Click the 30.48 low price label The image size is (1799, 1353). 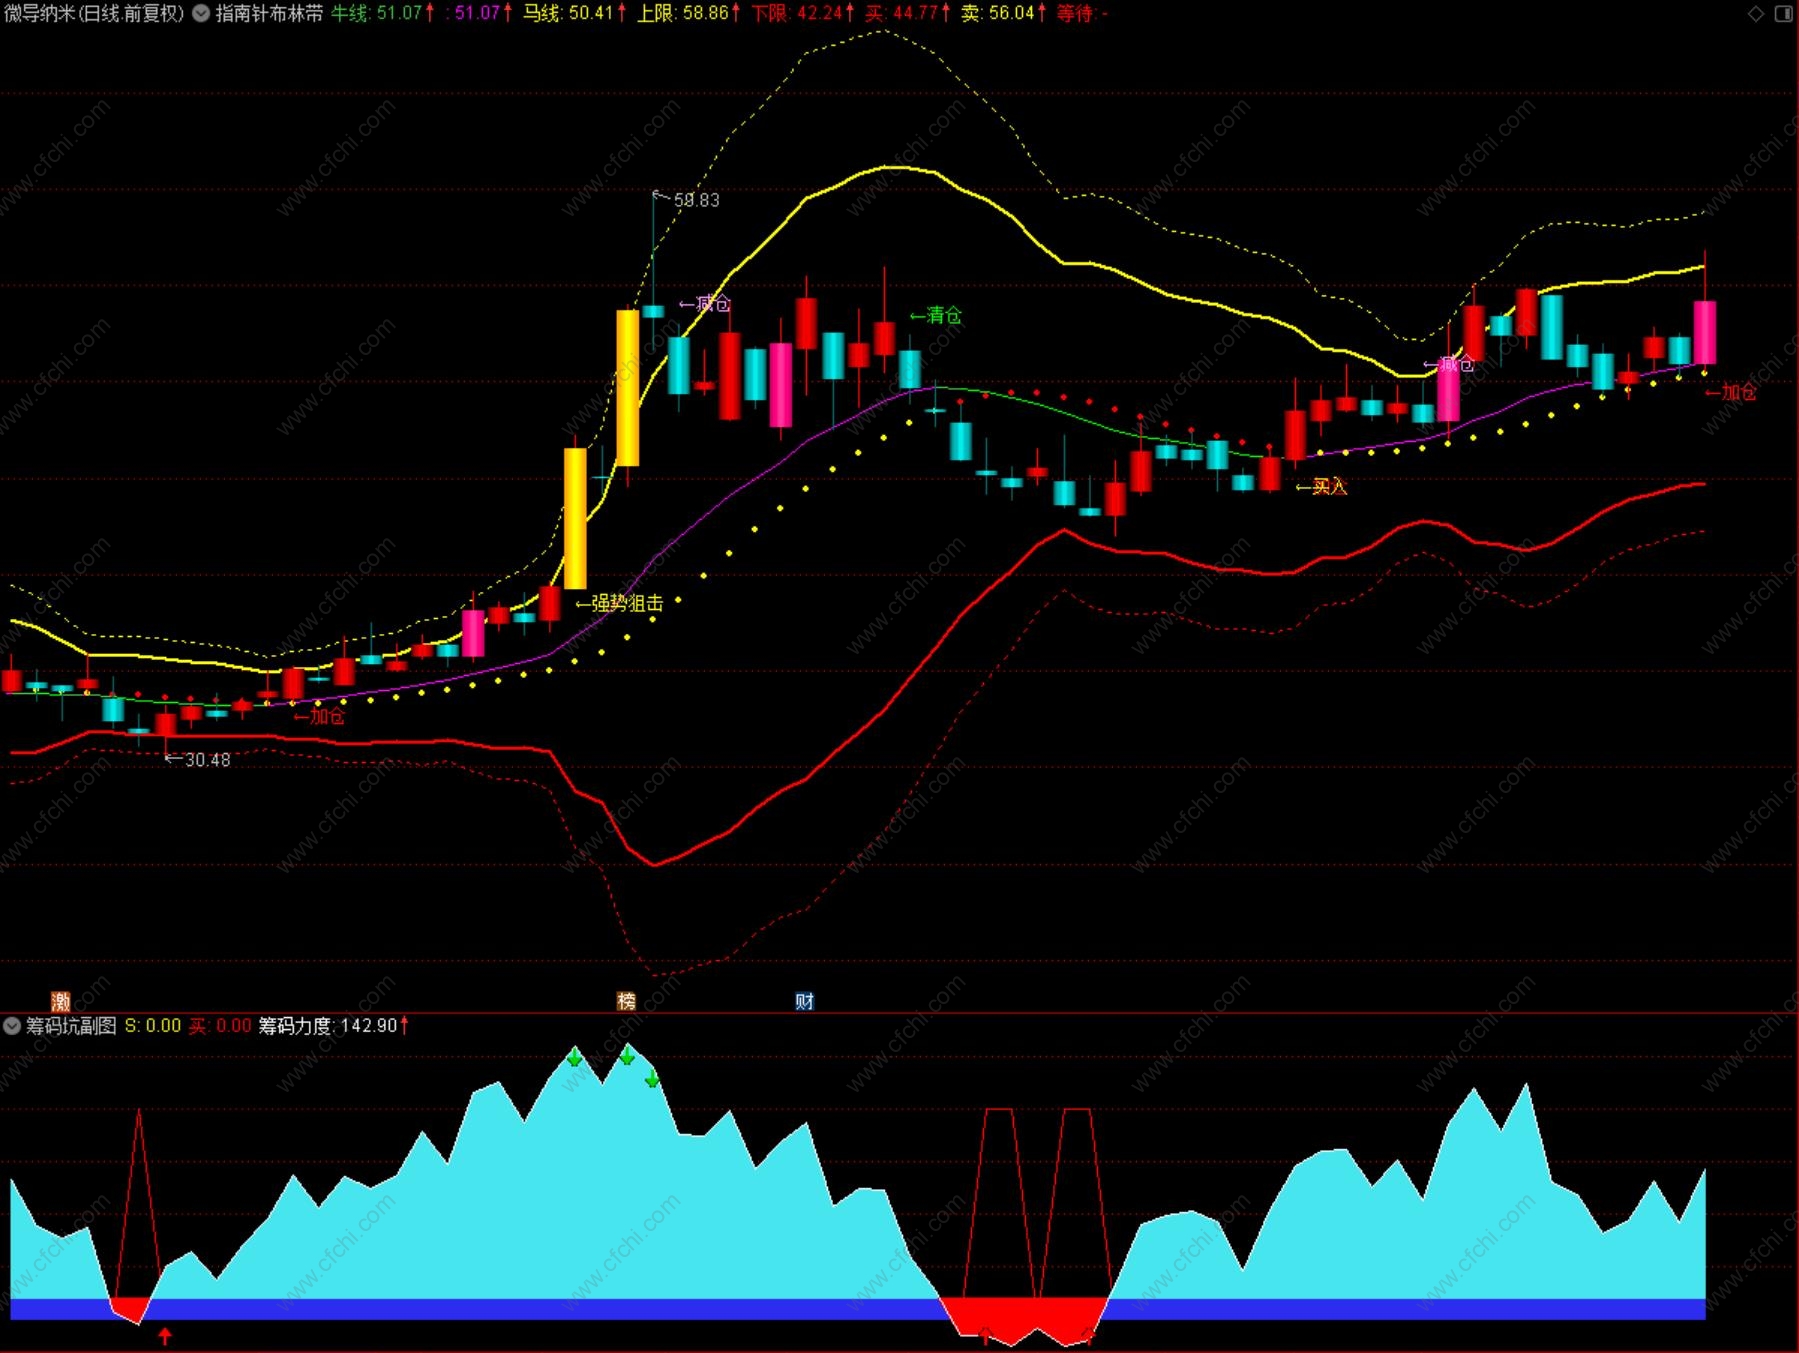coord(207,760)
